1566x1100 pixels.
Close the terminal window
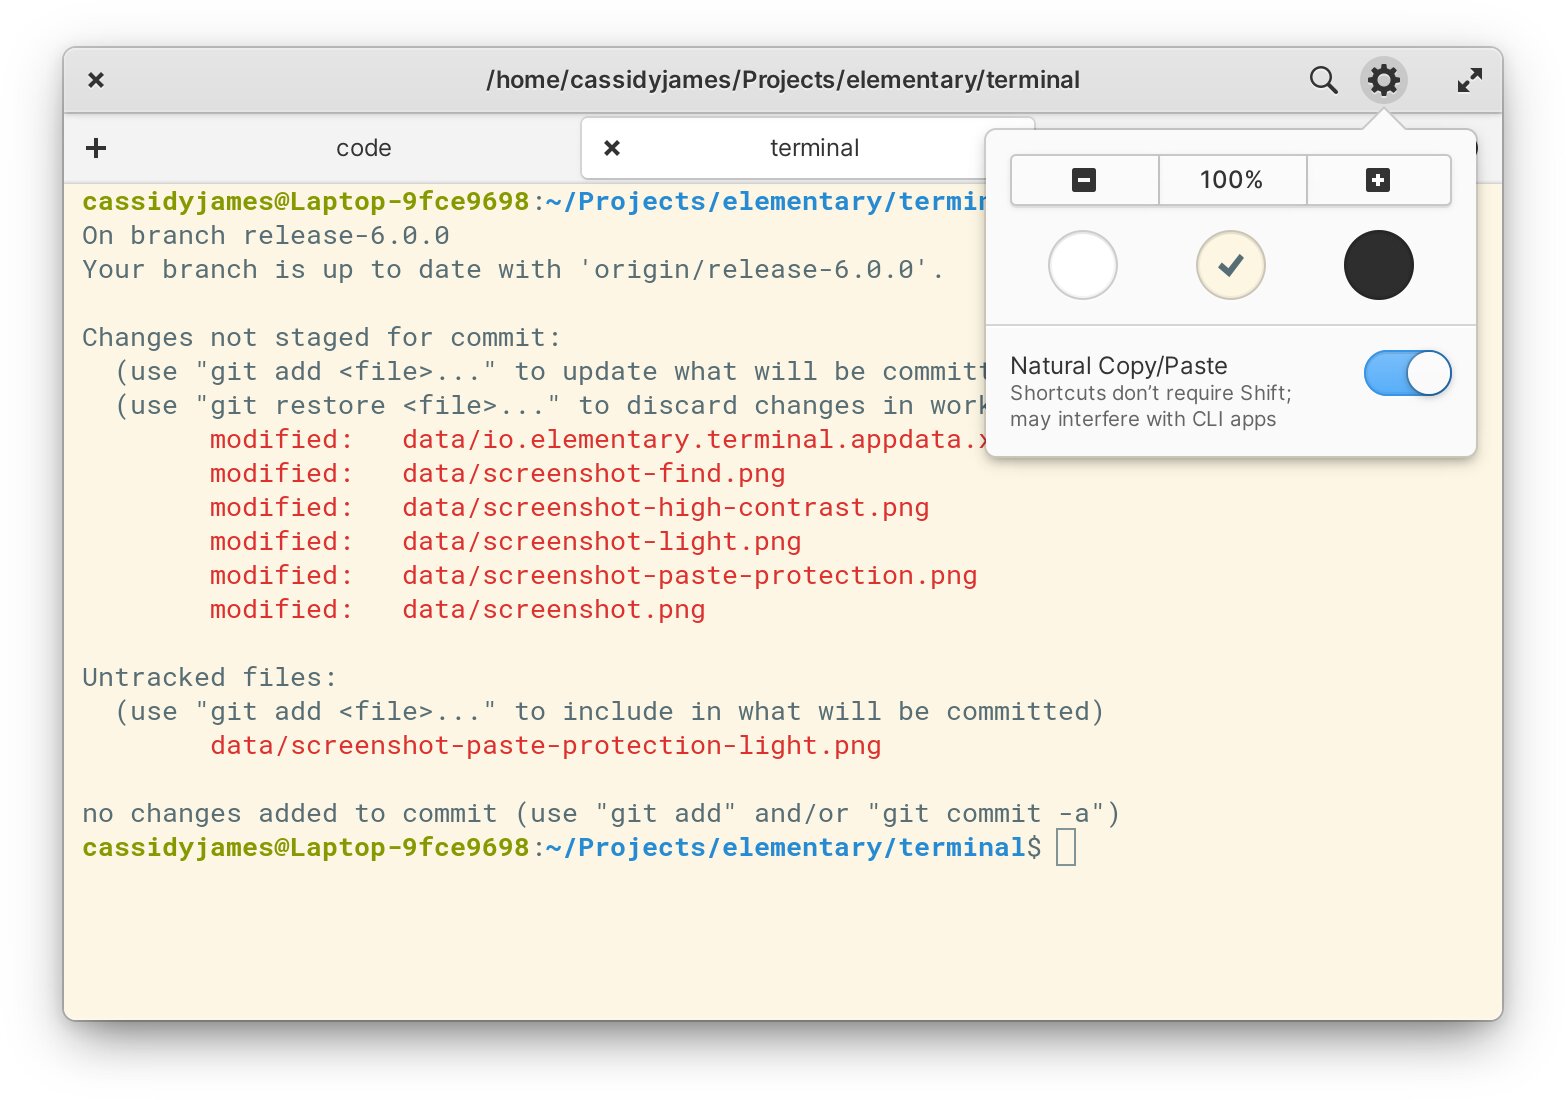pyautogui.click(x=96, y=80)
